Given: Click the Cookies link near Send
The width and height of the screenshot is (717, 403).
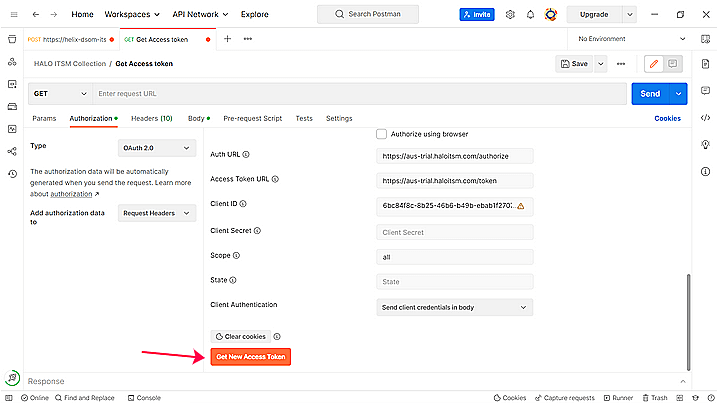Looking at the screenshot, I should pyautogui.click(x=667, y=118).
